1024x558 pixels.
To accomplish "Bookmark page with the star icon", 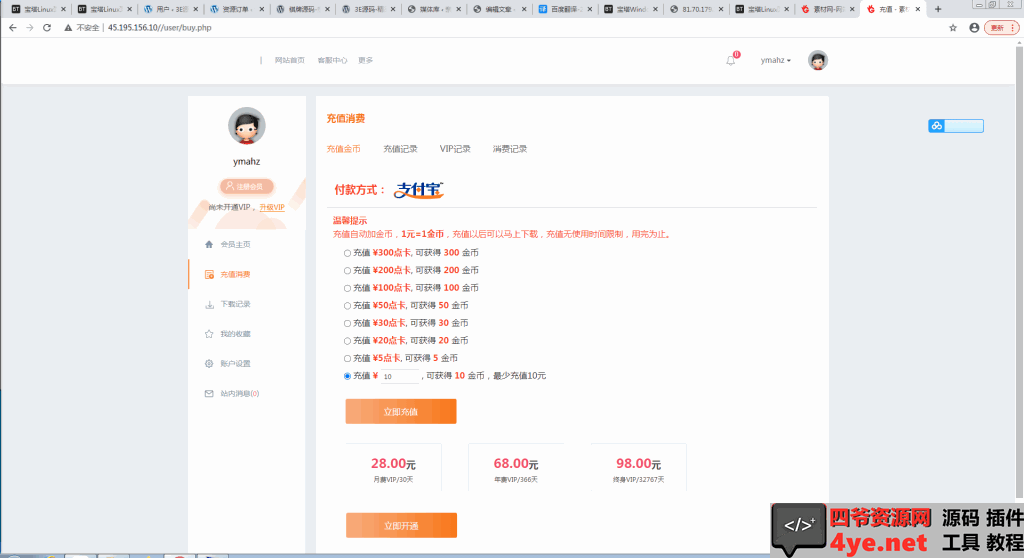I will tap(953, 28).
